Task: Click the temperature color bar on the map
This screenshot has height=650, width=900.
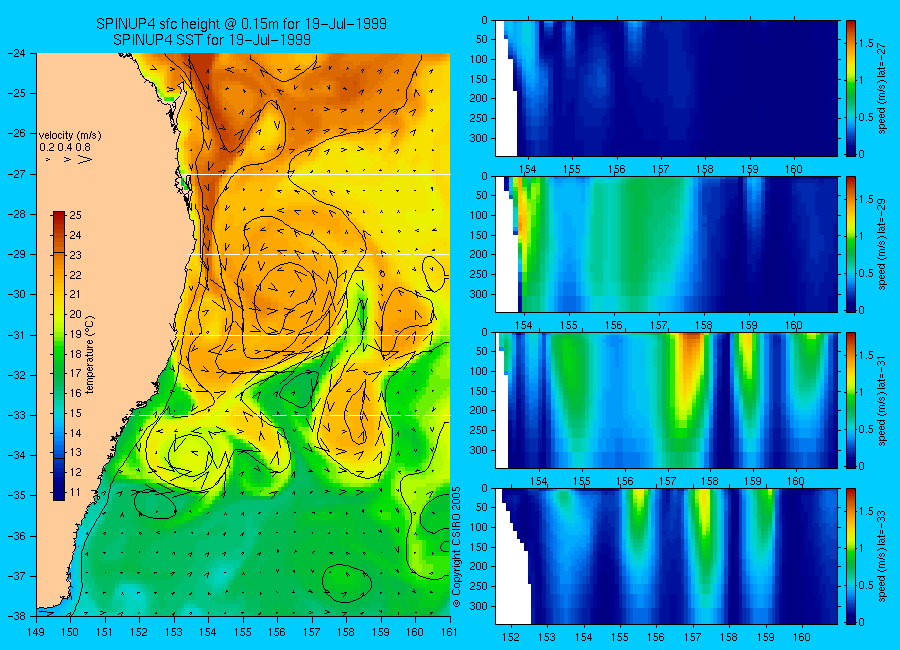Action: point(59,356)
